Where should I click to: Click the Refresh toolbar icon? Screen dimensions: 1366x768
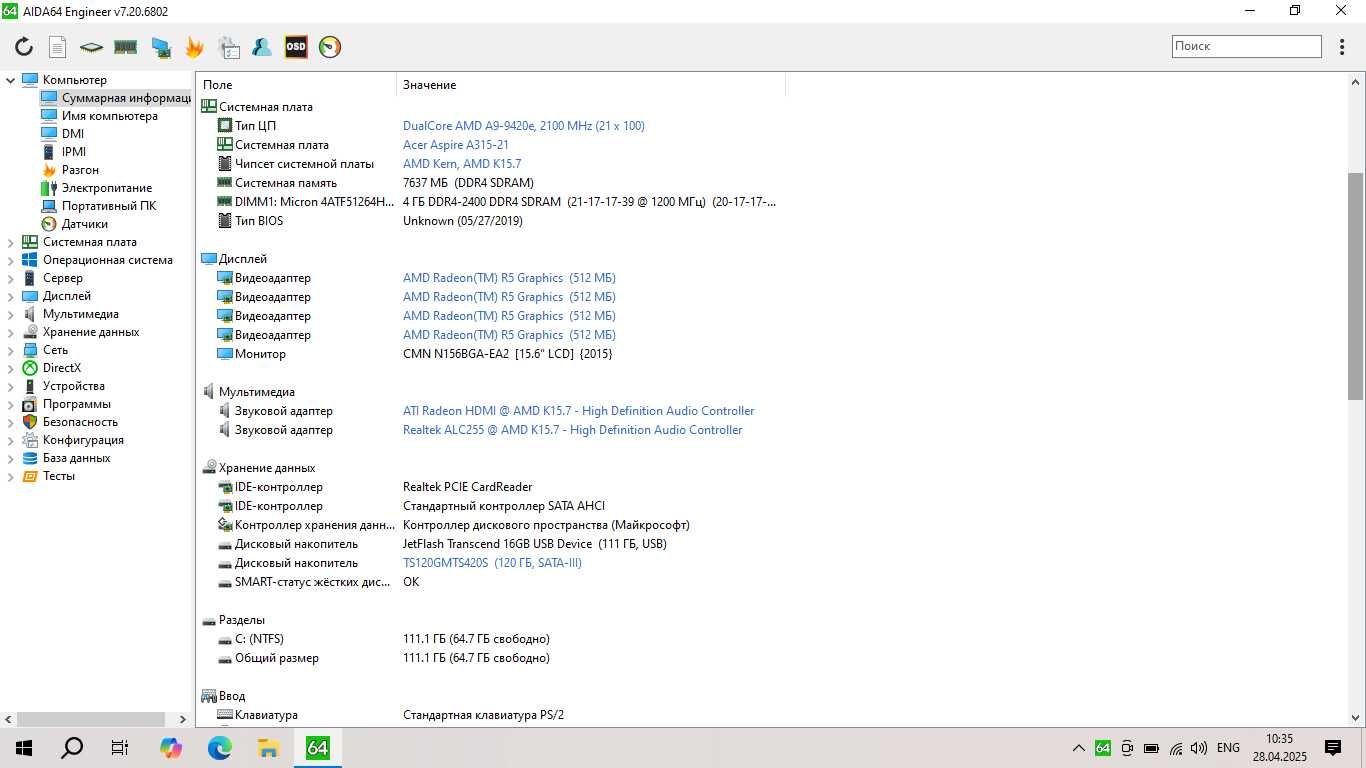coord(24,47)
